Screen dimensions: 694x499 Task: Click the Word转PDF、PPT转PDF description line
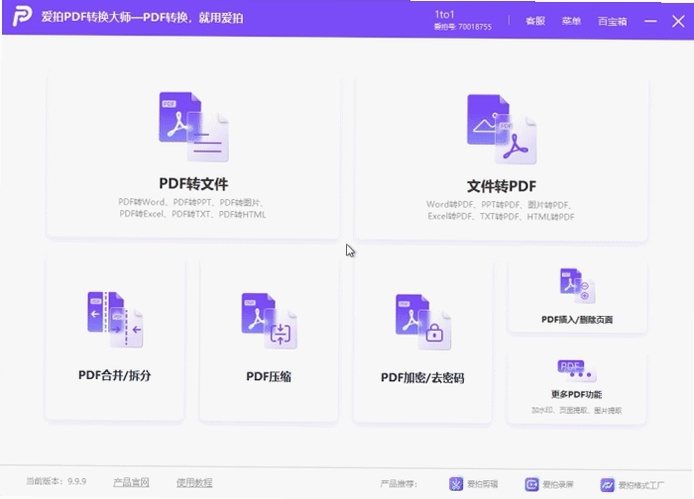[500, 205]
